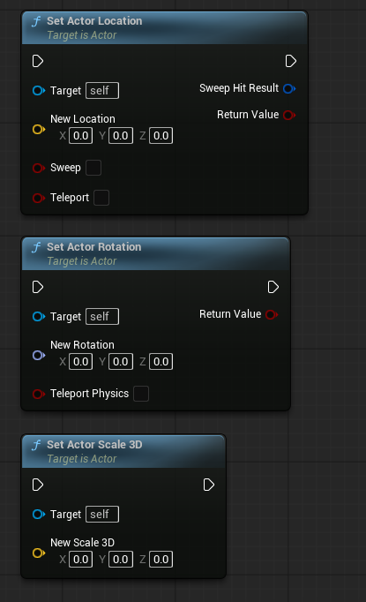
Task: Click the Target pin on Set Actor Scale 3D
Action: tap(39, 514)
